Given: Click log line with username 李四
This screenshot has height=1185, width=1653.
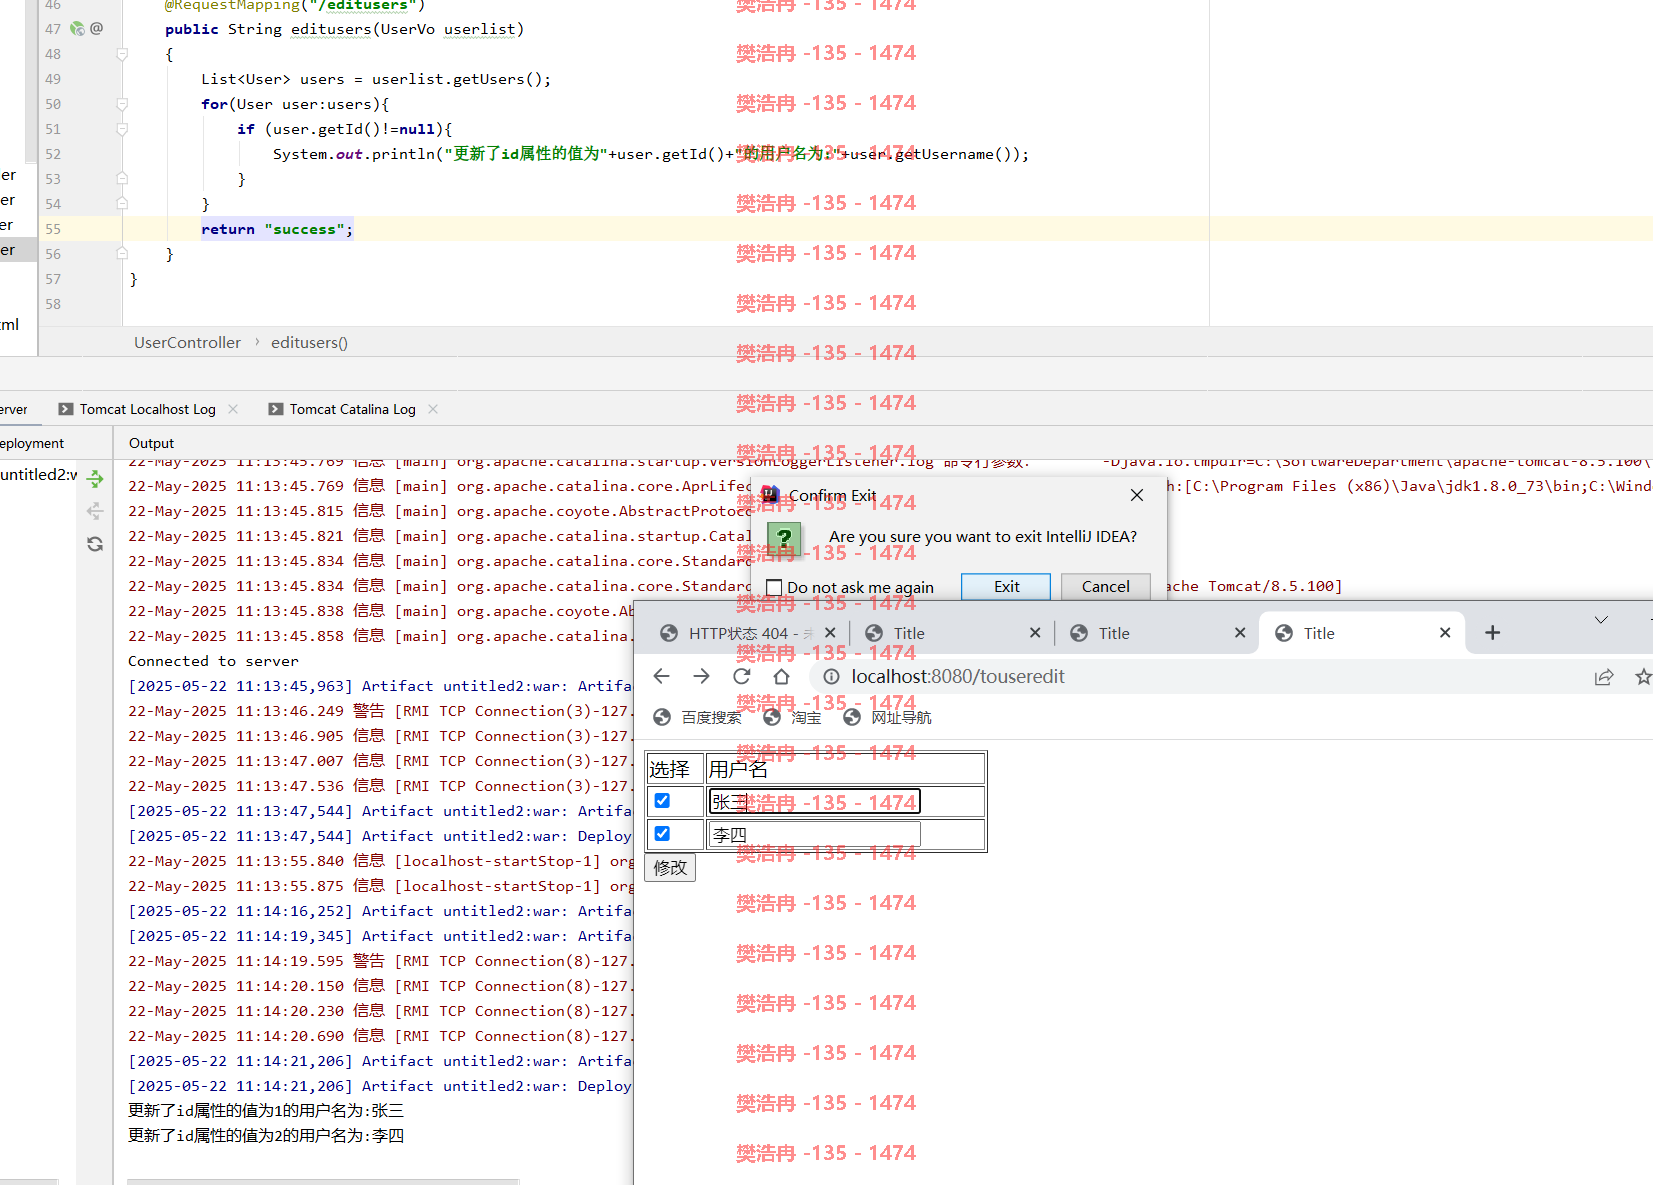Looking at the screenshot, I should 266,1136.
